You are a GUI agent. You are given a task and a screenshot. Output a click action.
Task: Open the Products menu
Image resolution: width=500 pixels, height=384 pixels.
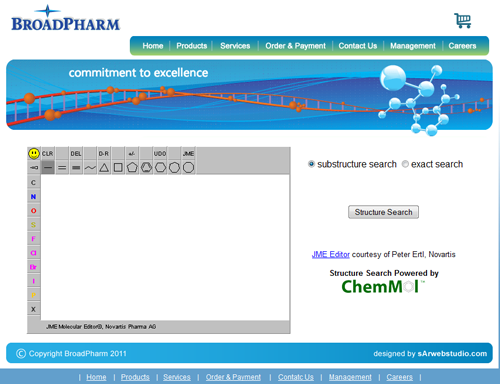click(x=192, y=46)
